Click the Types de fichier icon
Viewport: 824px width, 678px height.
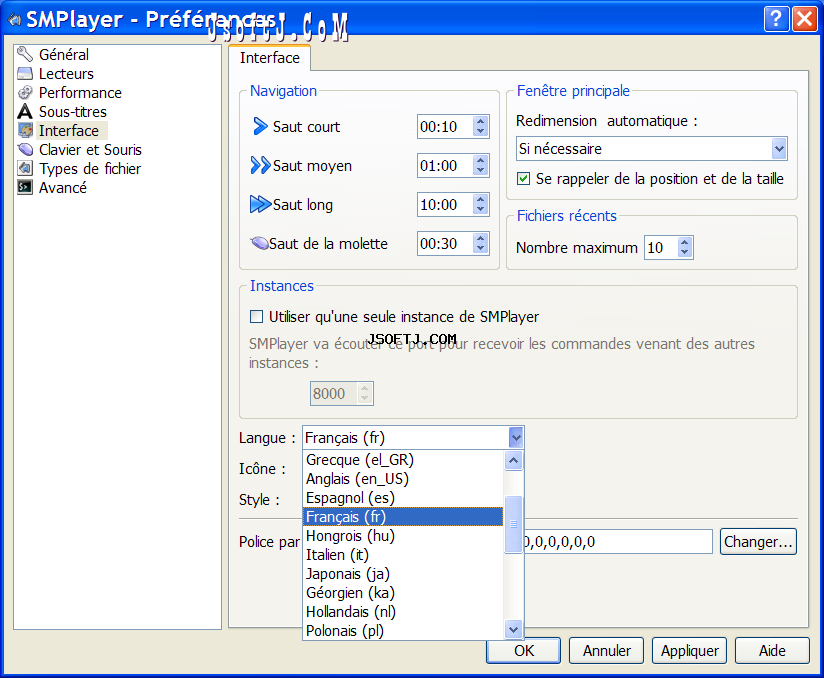tap(25, 168)
